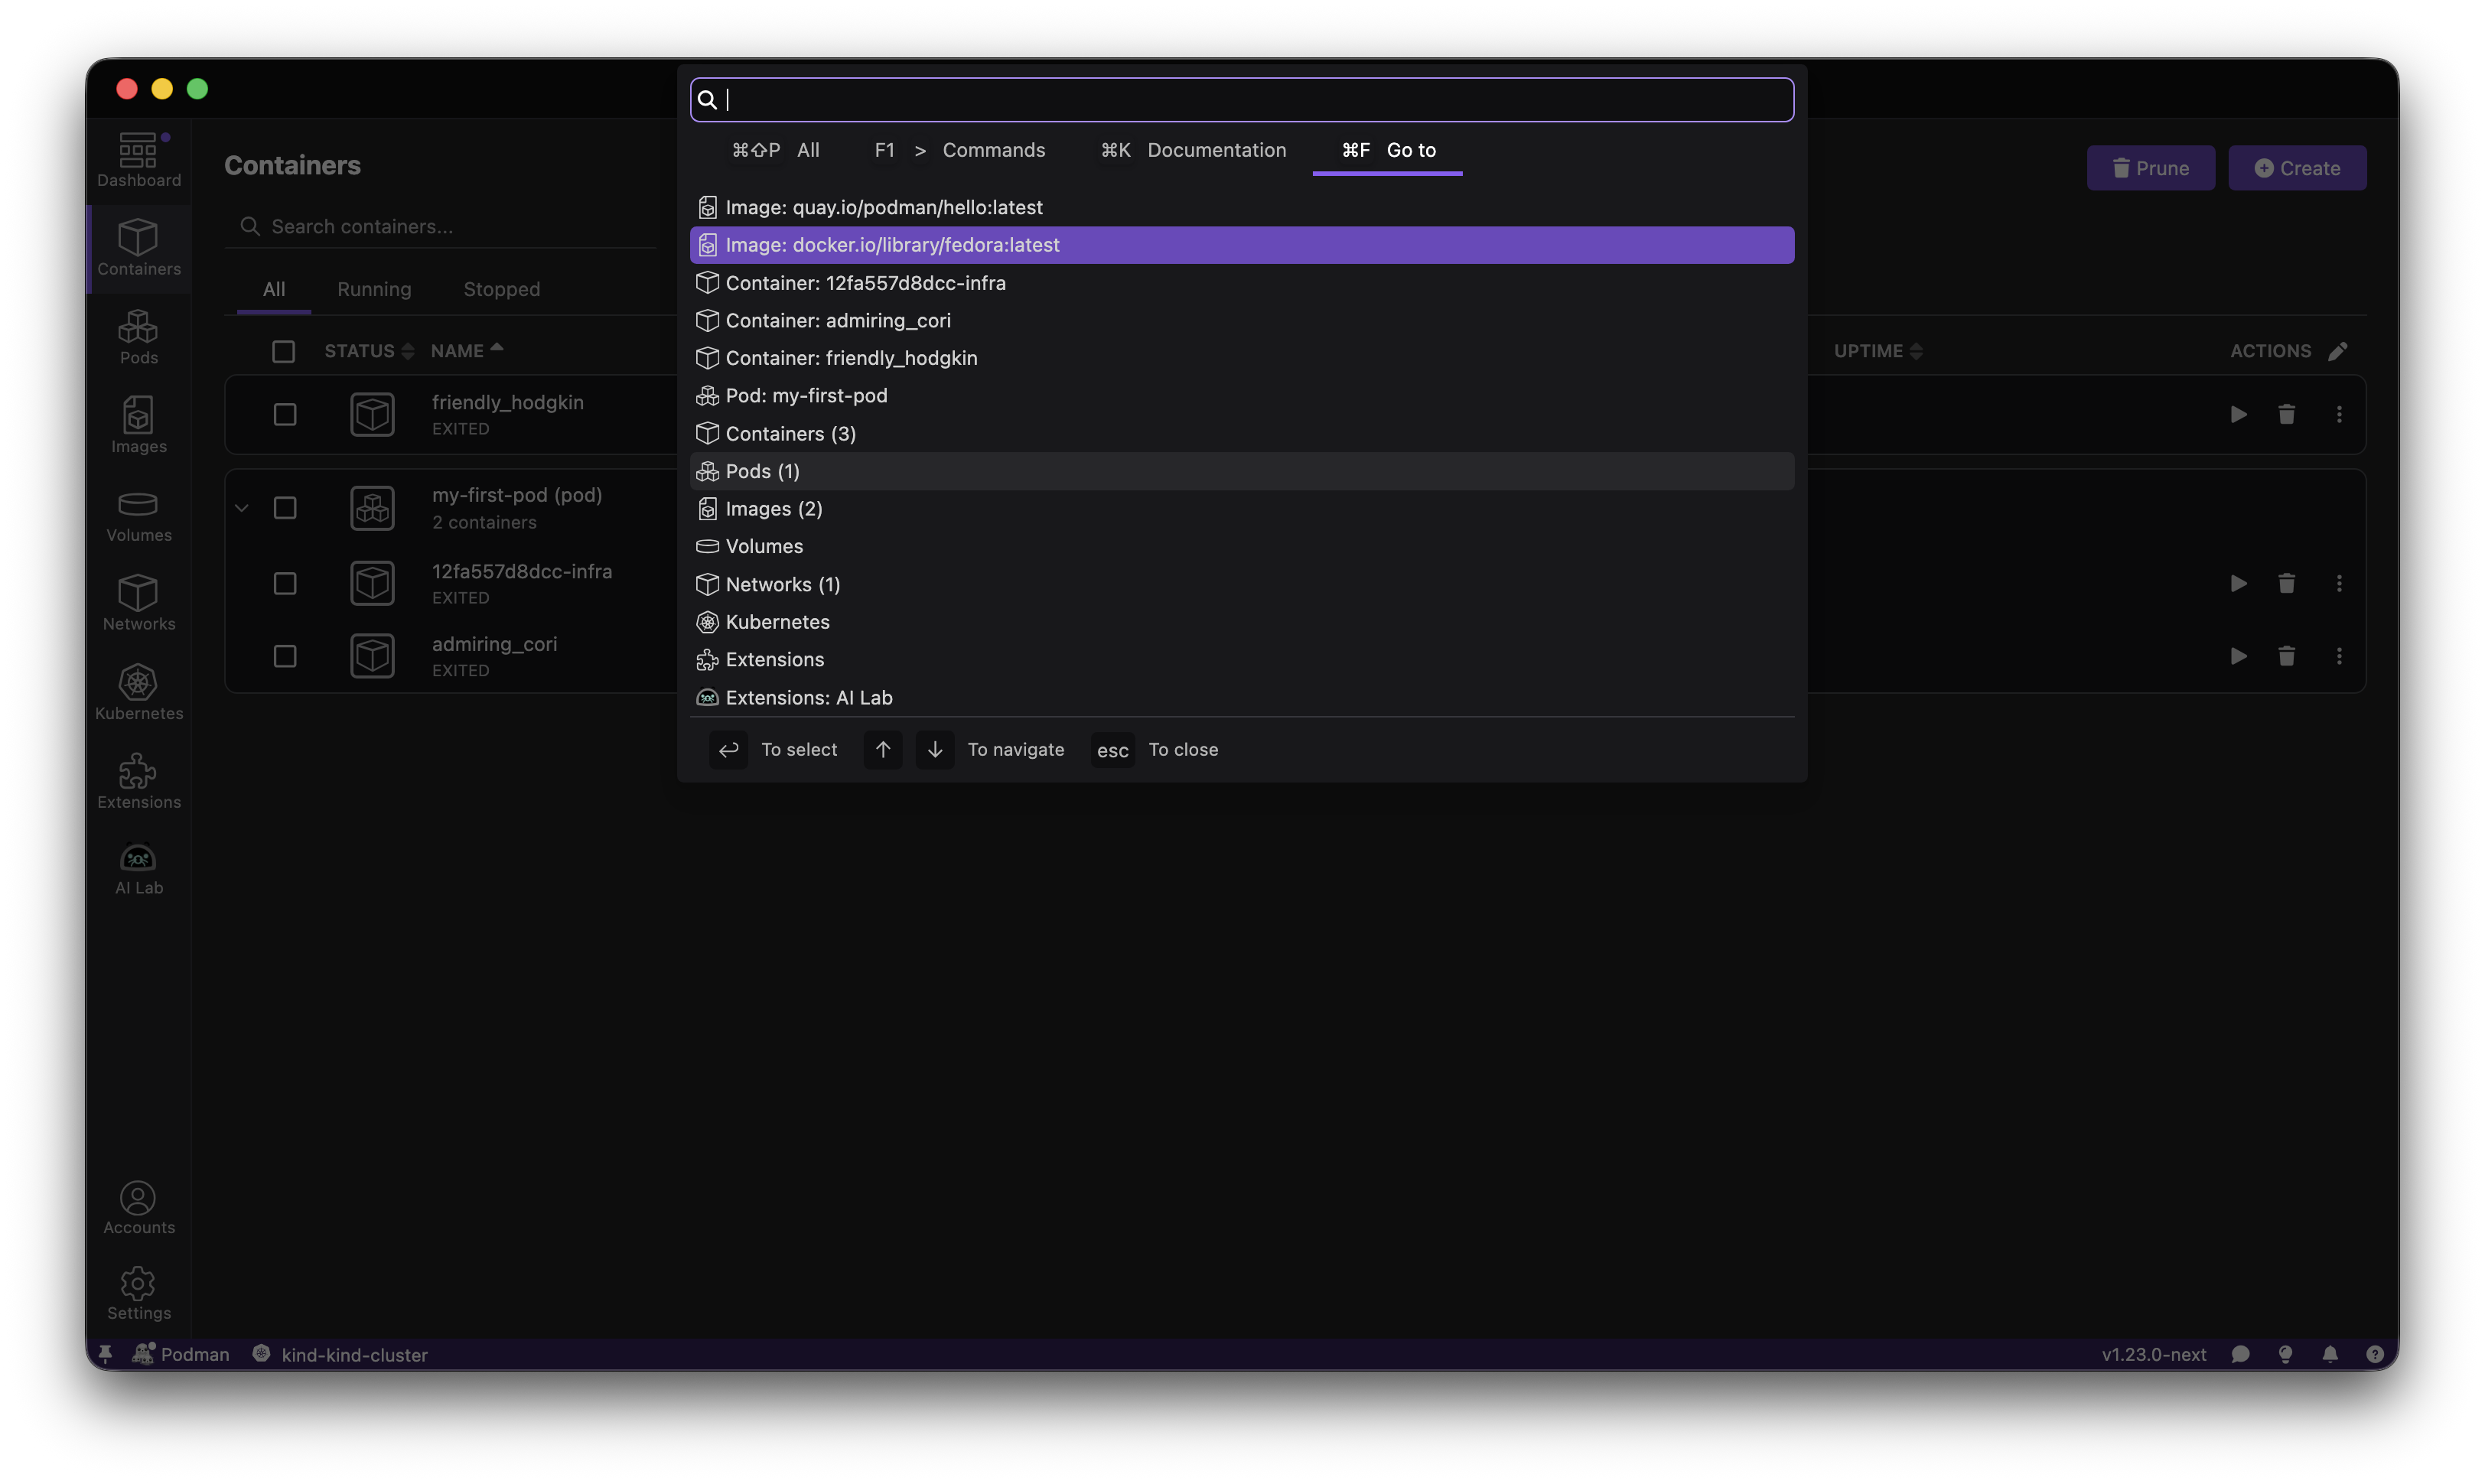Image resolution: width=2485 pixels, height=1484 pixels.
Task: Open the Images sidebar icon
Action: (x=138, y=425)
